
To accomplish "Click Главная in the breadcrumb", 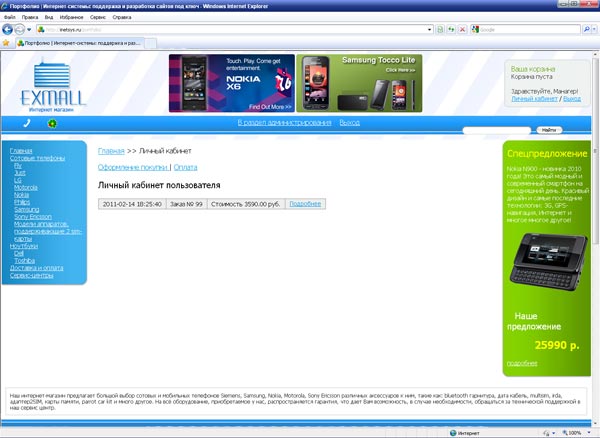I will pyautogui.click(x=111, y=151).
